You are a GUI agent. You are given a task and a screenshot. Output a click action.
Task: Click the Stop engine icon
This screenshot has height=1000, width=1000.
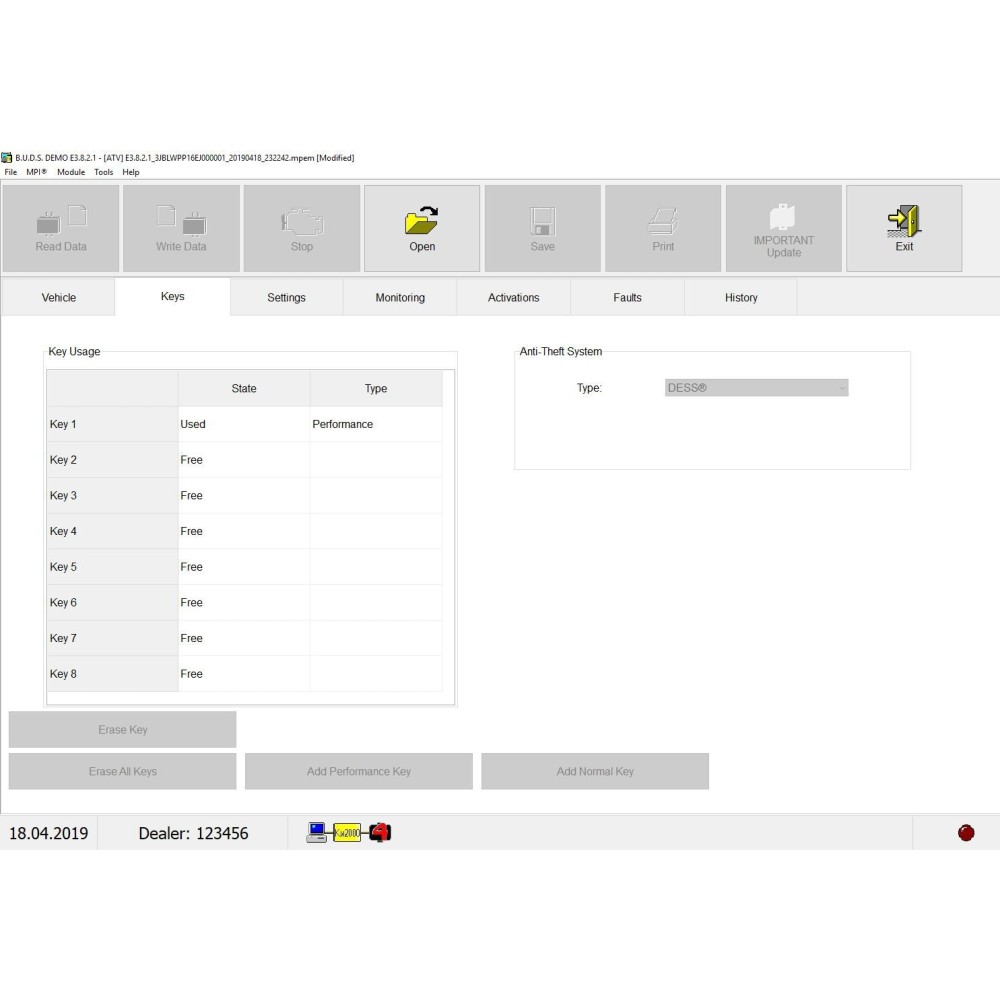pos(301,221)
